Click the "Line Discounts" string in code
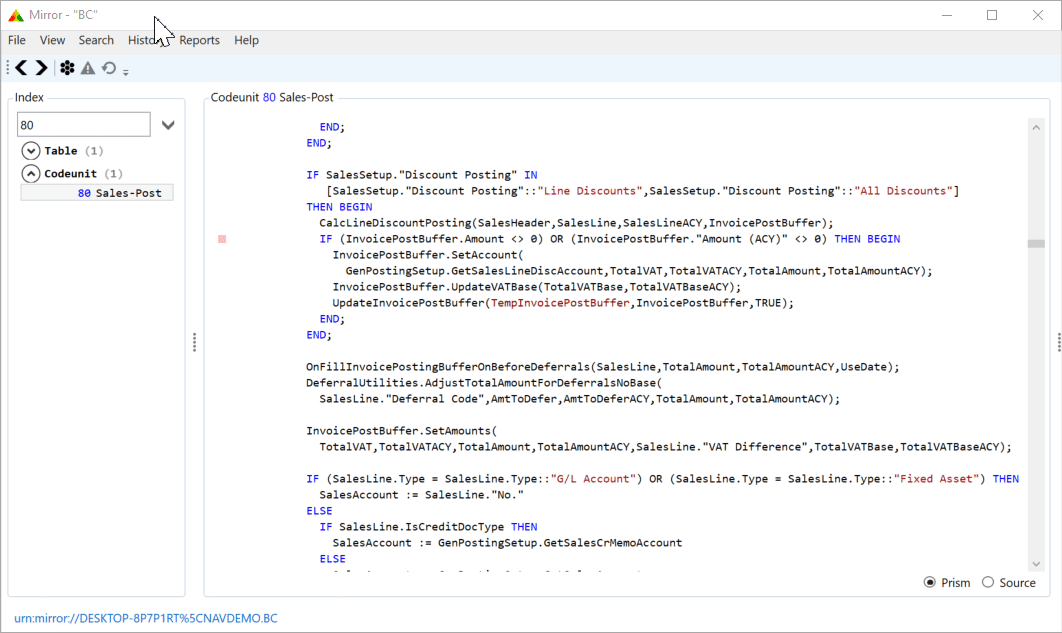 pyautogui.click(x=590, y=191)
